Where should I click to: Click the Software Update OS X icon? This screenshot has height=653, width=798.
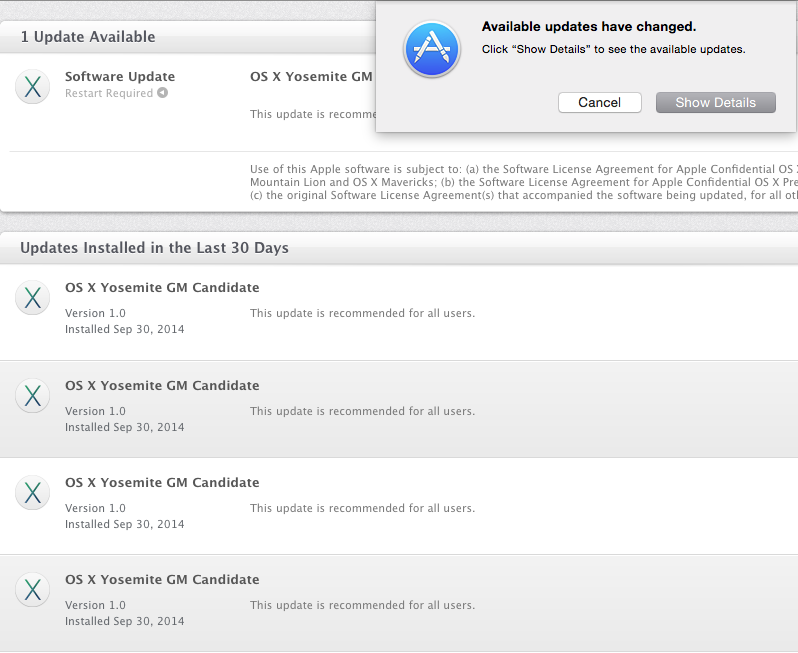33,86
